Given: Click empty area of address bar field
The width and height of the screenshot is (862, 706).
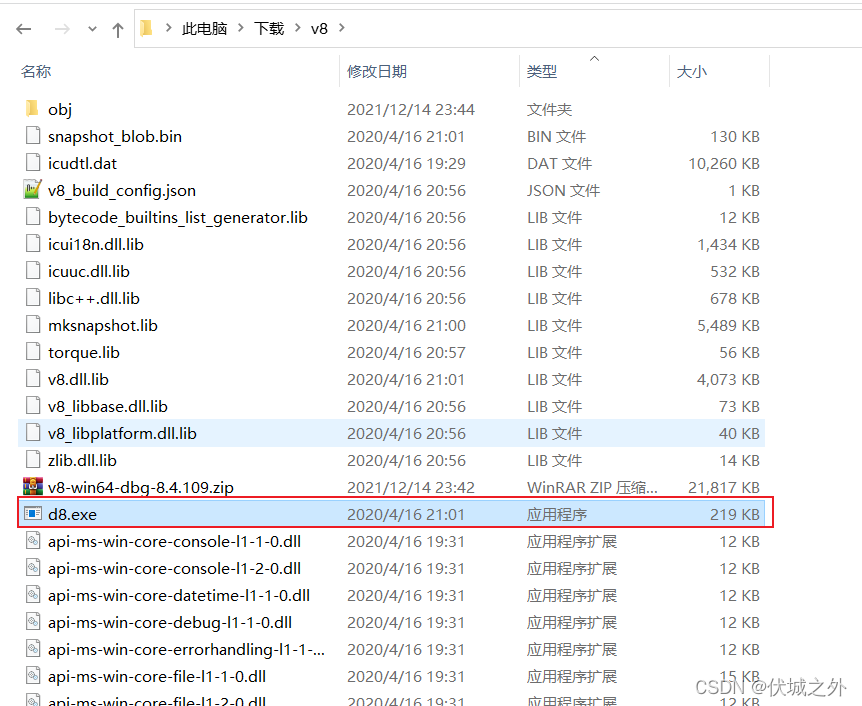Looking at the screenshot, I should click(x=605, y=28).
